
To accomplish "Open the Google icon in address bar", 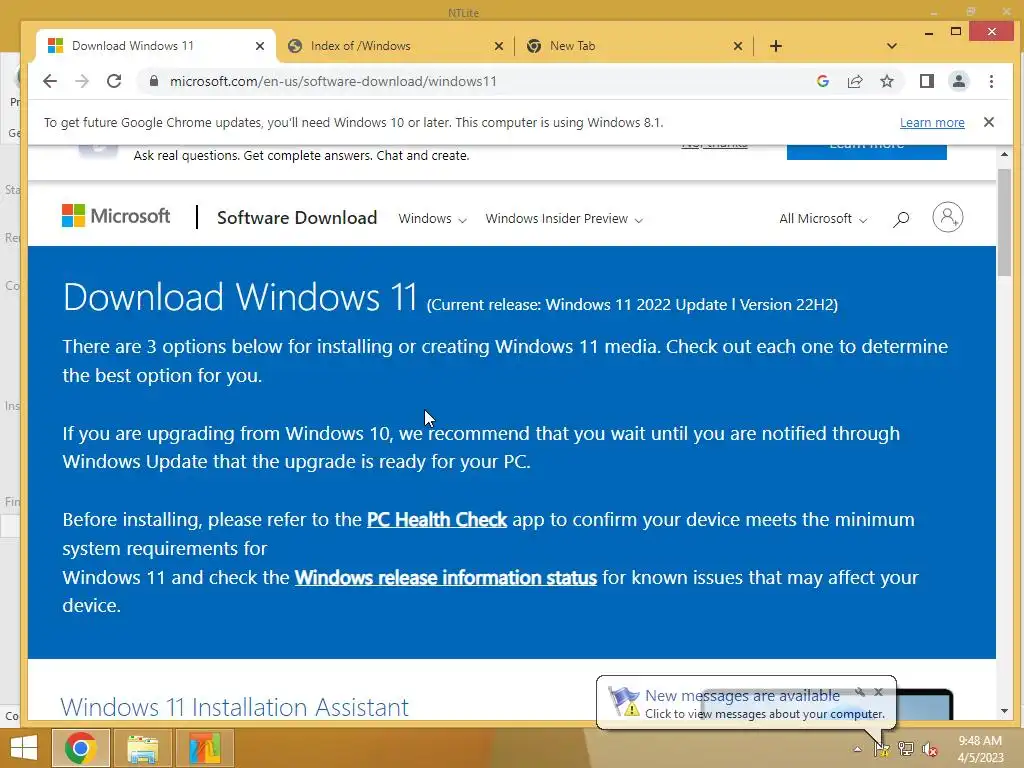I will coord(823,81).
